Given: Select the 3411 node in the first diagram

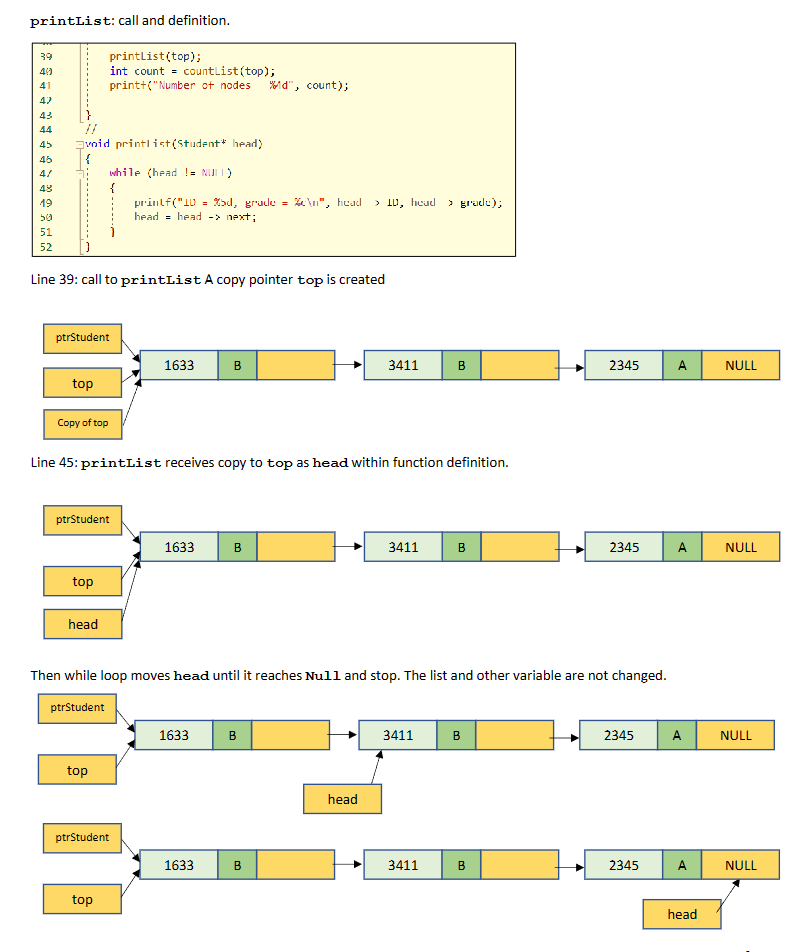Looking at the screenshot, I should click(x=403, y=365).
